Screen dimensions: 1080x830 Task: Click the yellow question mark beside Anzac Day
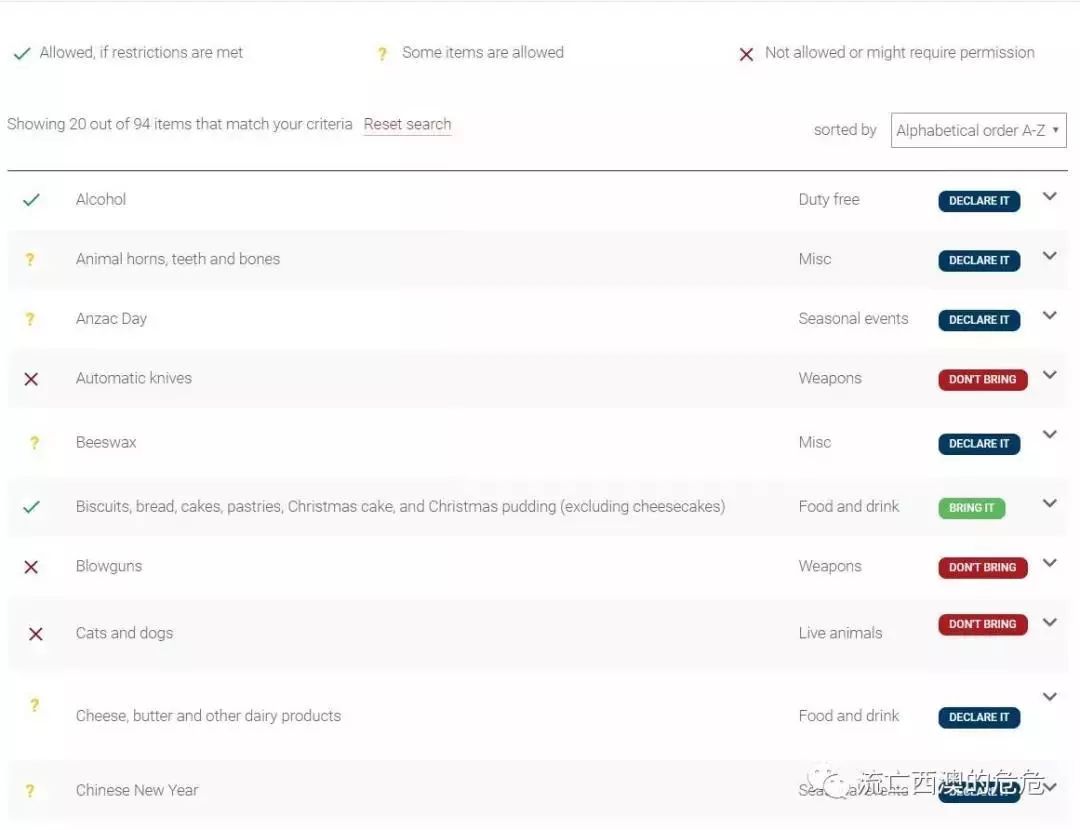(30, 320)
